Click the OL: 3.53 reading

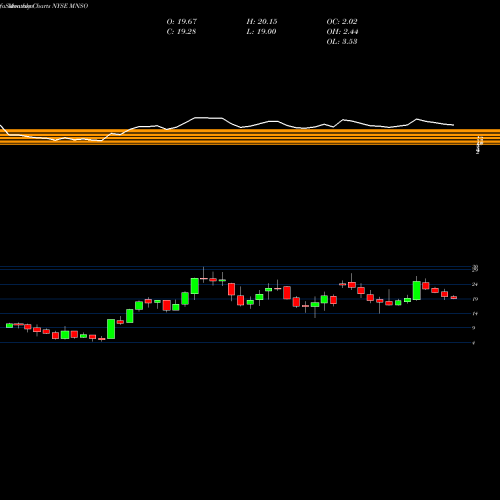[x=342, y=42]
